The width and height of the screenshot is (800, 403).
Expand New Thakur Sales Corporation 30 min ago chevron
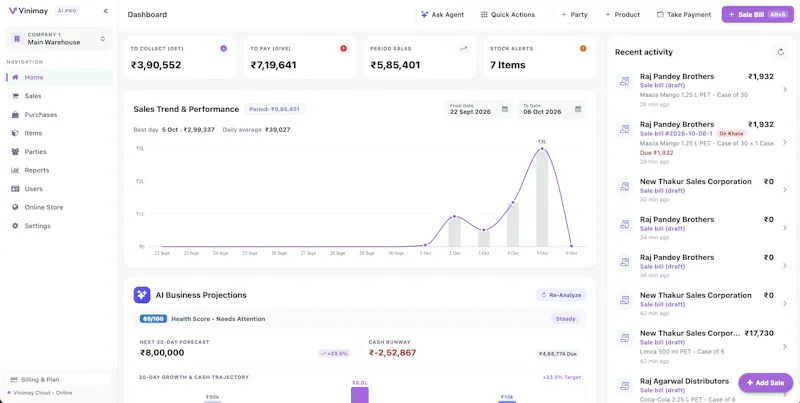[x=785, y=190]
